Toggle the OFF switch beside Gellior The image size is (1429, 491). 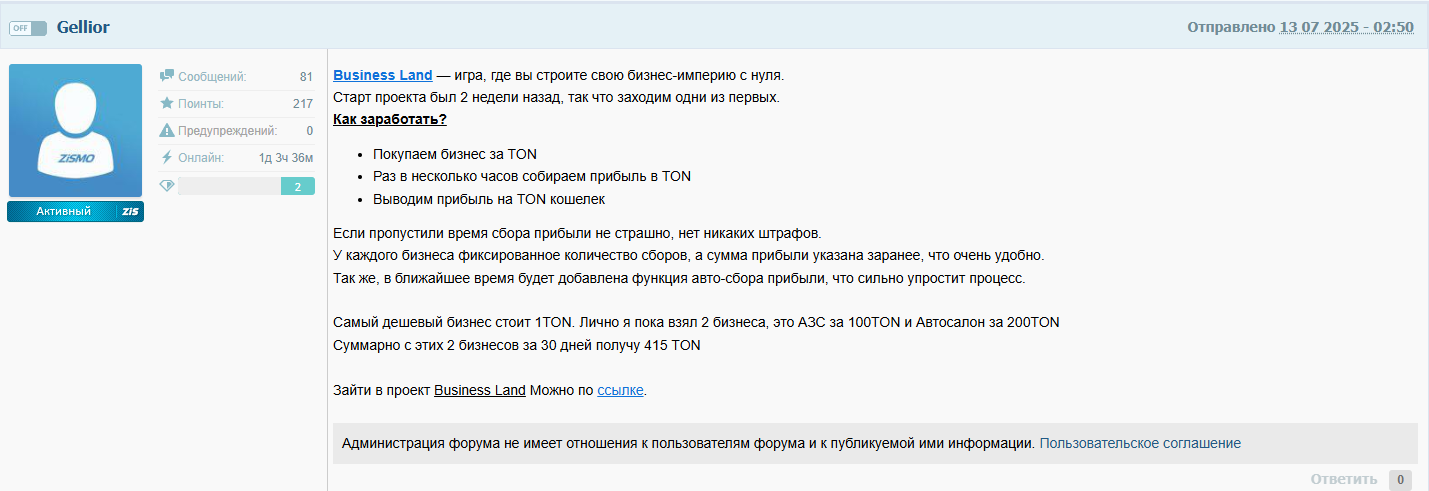coord(28,28)
